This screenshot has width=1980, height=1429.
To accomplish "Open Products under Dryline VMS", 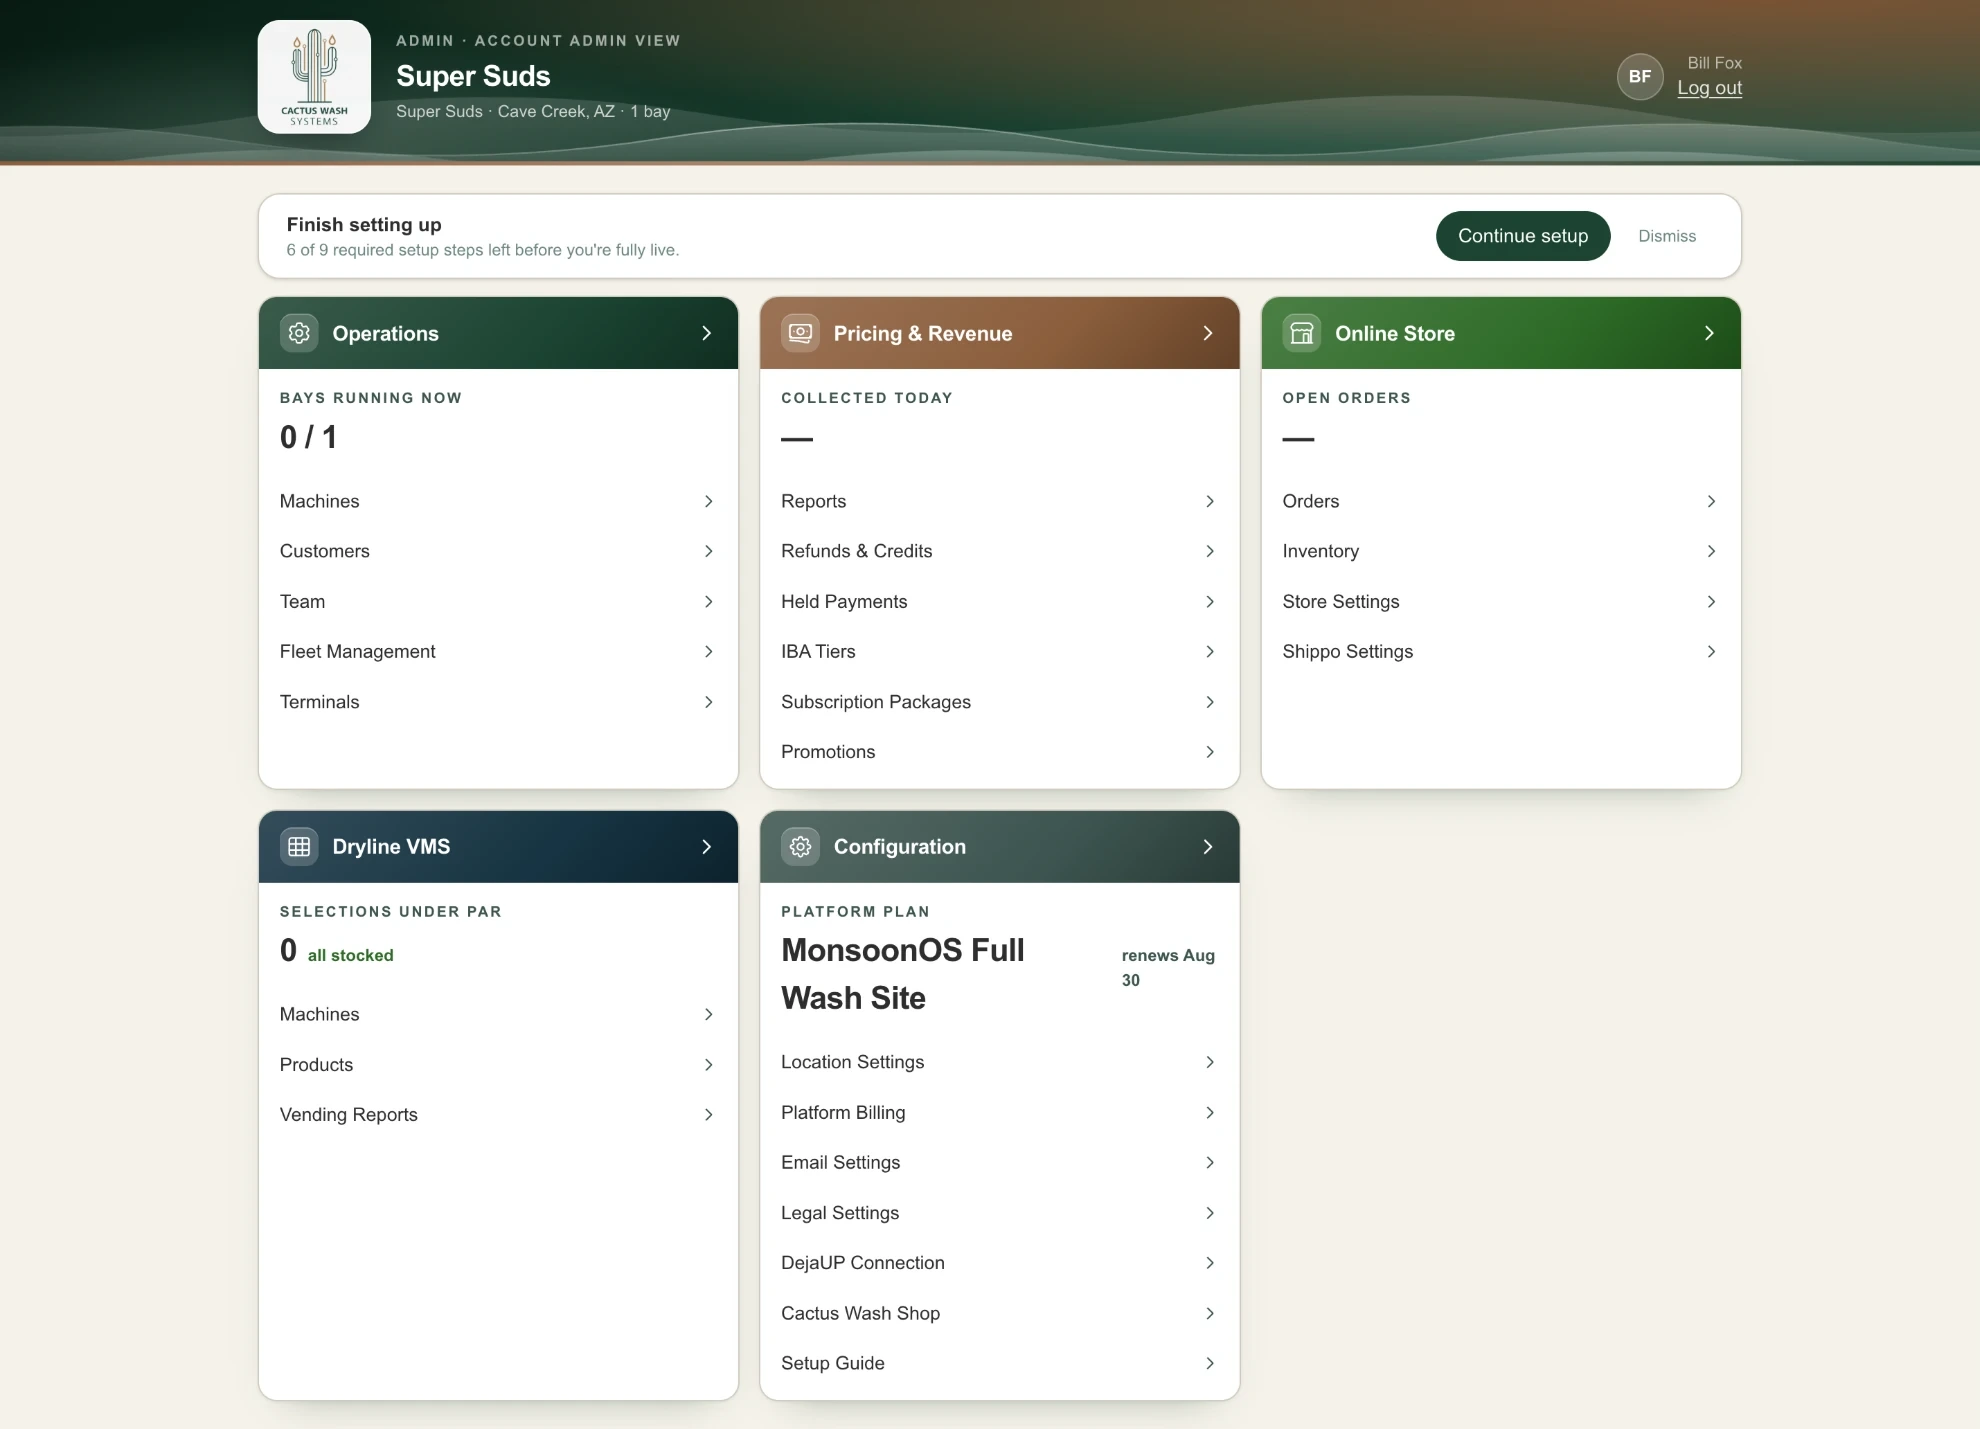I will (x=498, y=1065).
